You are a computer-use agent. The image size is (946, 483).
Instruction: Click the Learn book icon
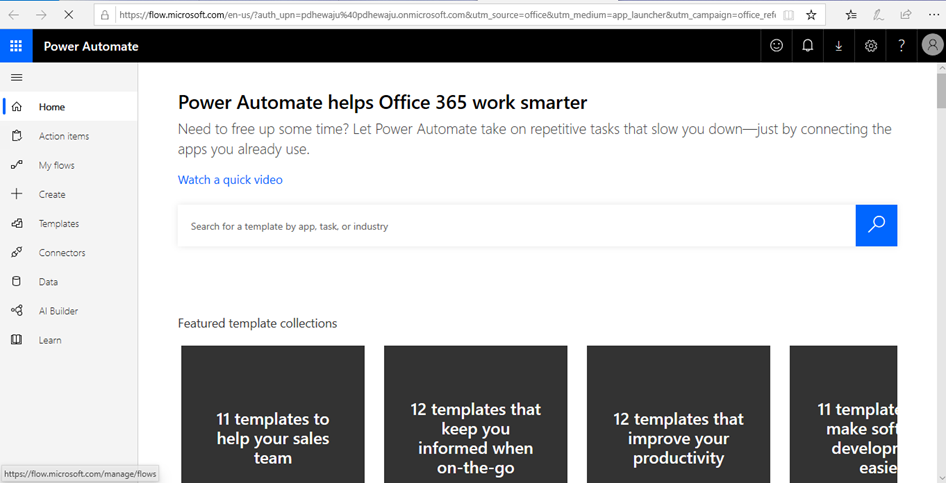click(x=17, y=339)
